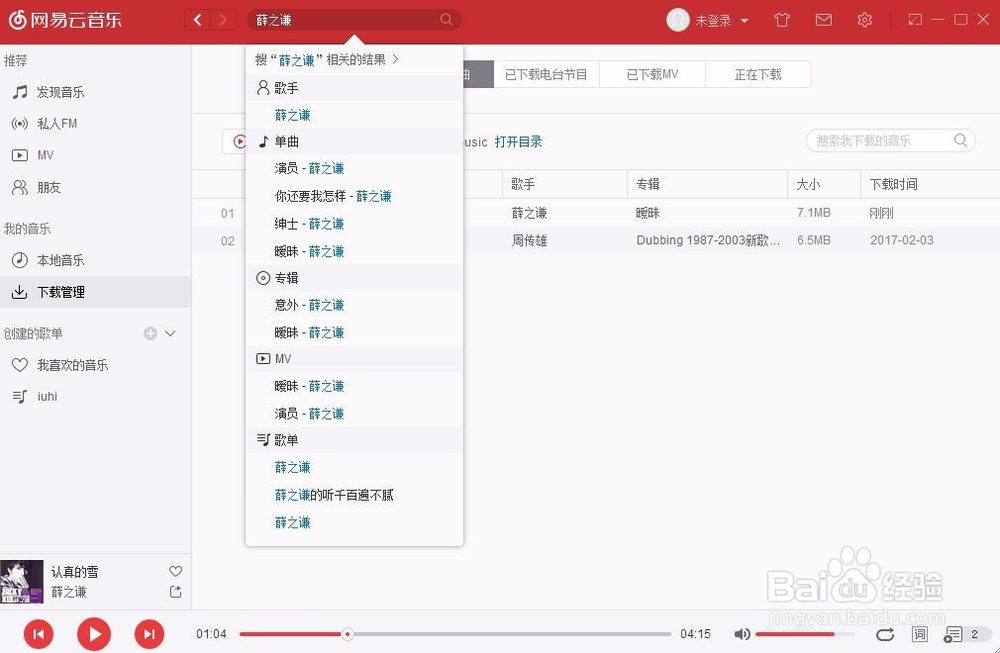The width and height of the screenshot is (1000, 653).
Task: Click album 暧昧 in row 01
Action: click(x=648, y=213)
